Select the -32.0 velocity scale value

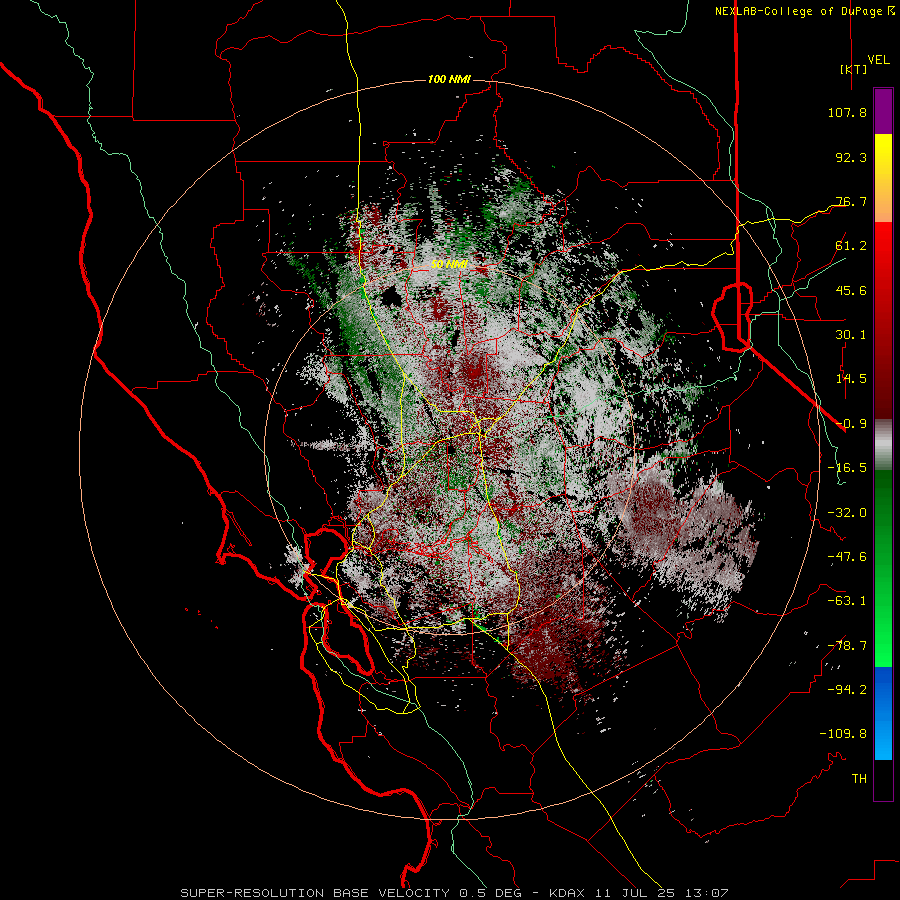pos(847,513)
